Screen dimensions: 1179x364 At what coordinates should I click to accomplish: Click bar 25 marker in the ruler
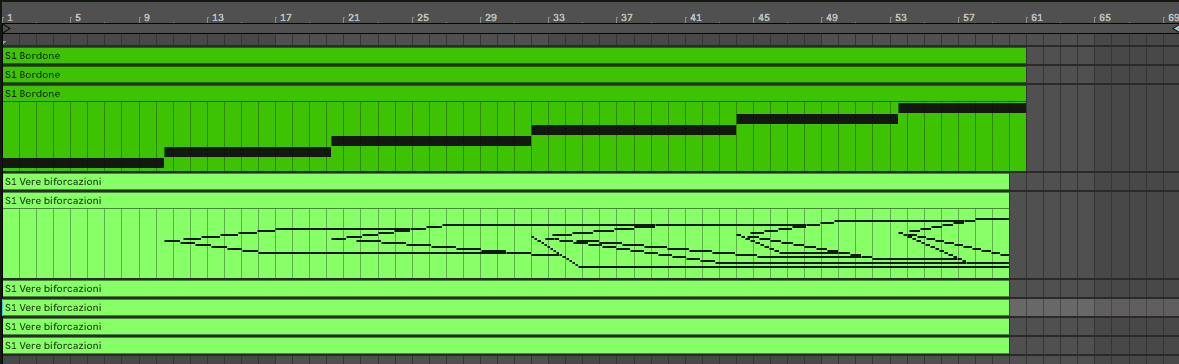[x=422, y=17]
